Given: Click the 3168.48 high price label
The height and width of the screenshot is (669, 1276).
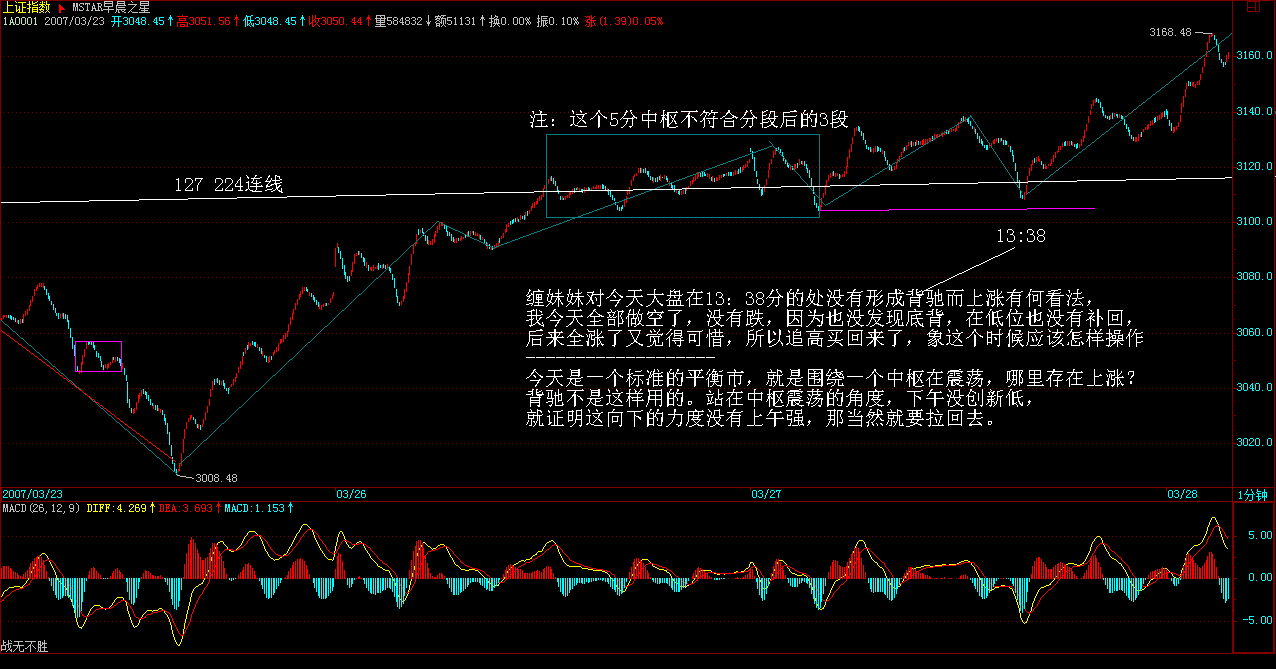Looking at the screenshot, I should point(1171,32).
